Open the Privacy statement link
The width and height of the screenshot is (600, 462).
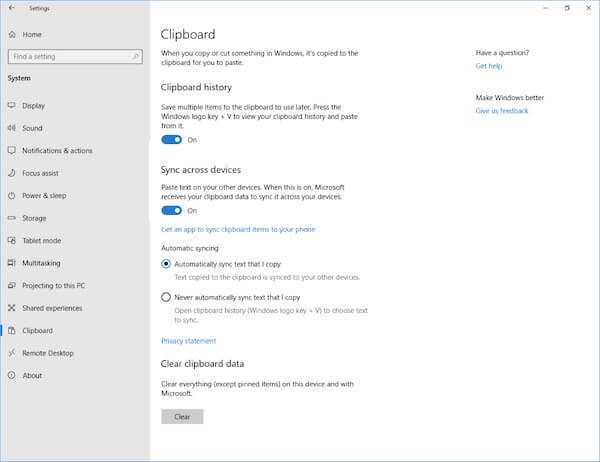click(189, 341)
